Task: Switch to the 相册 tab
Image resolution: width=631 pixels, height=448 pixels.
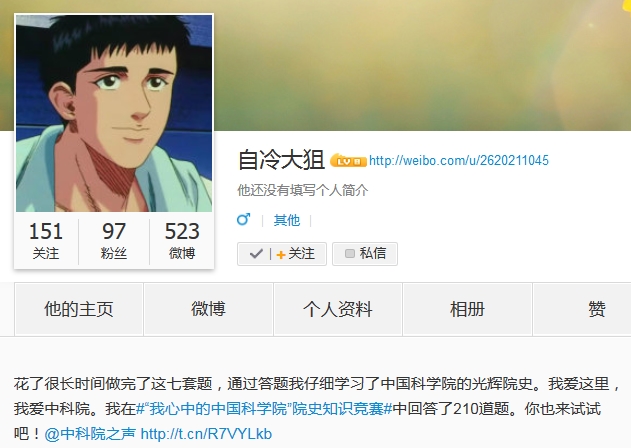Action: pos(468,309)
